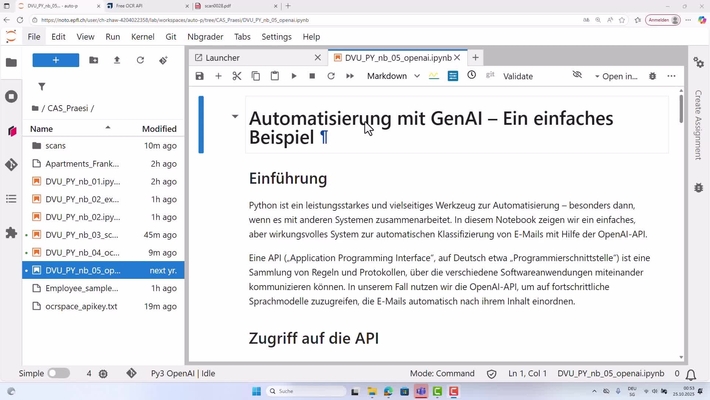Open the scans folder
This screenshot has width=710, height=400.
56,146
